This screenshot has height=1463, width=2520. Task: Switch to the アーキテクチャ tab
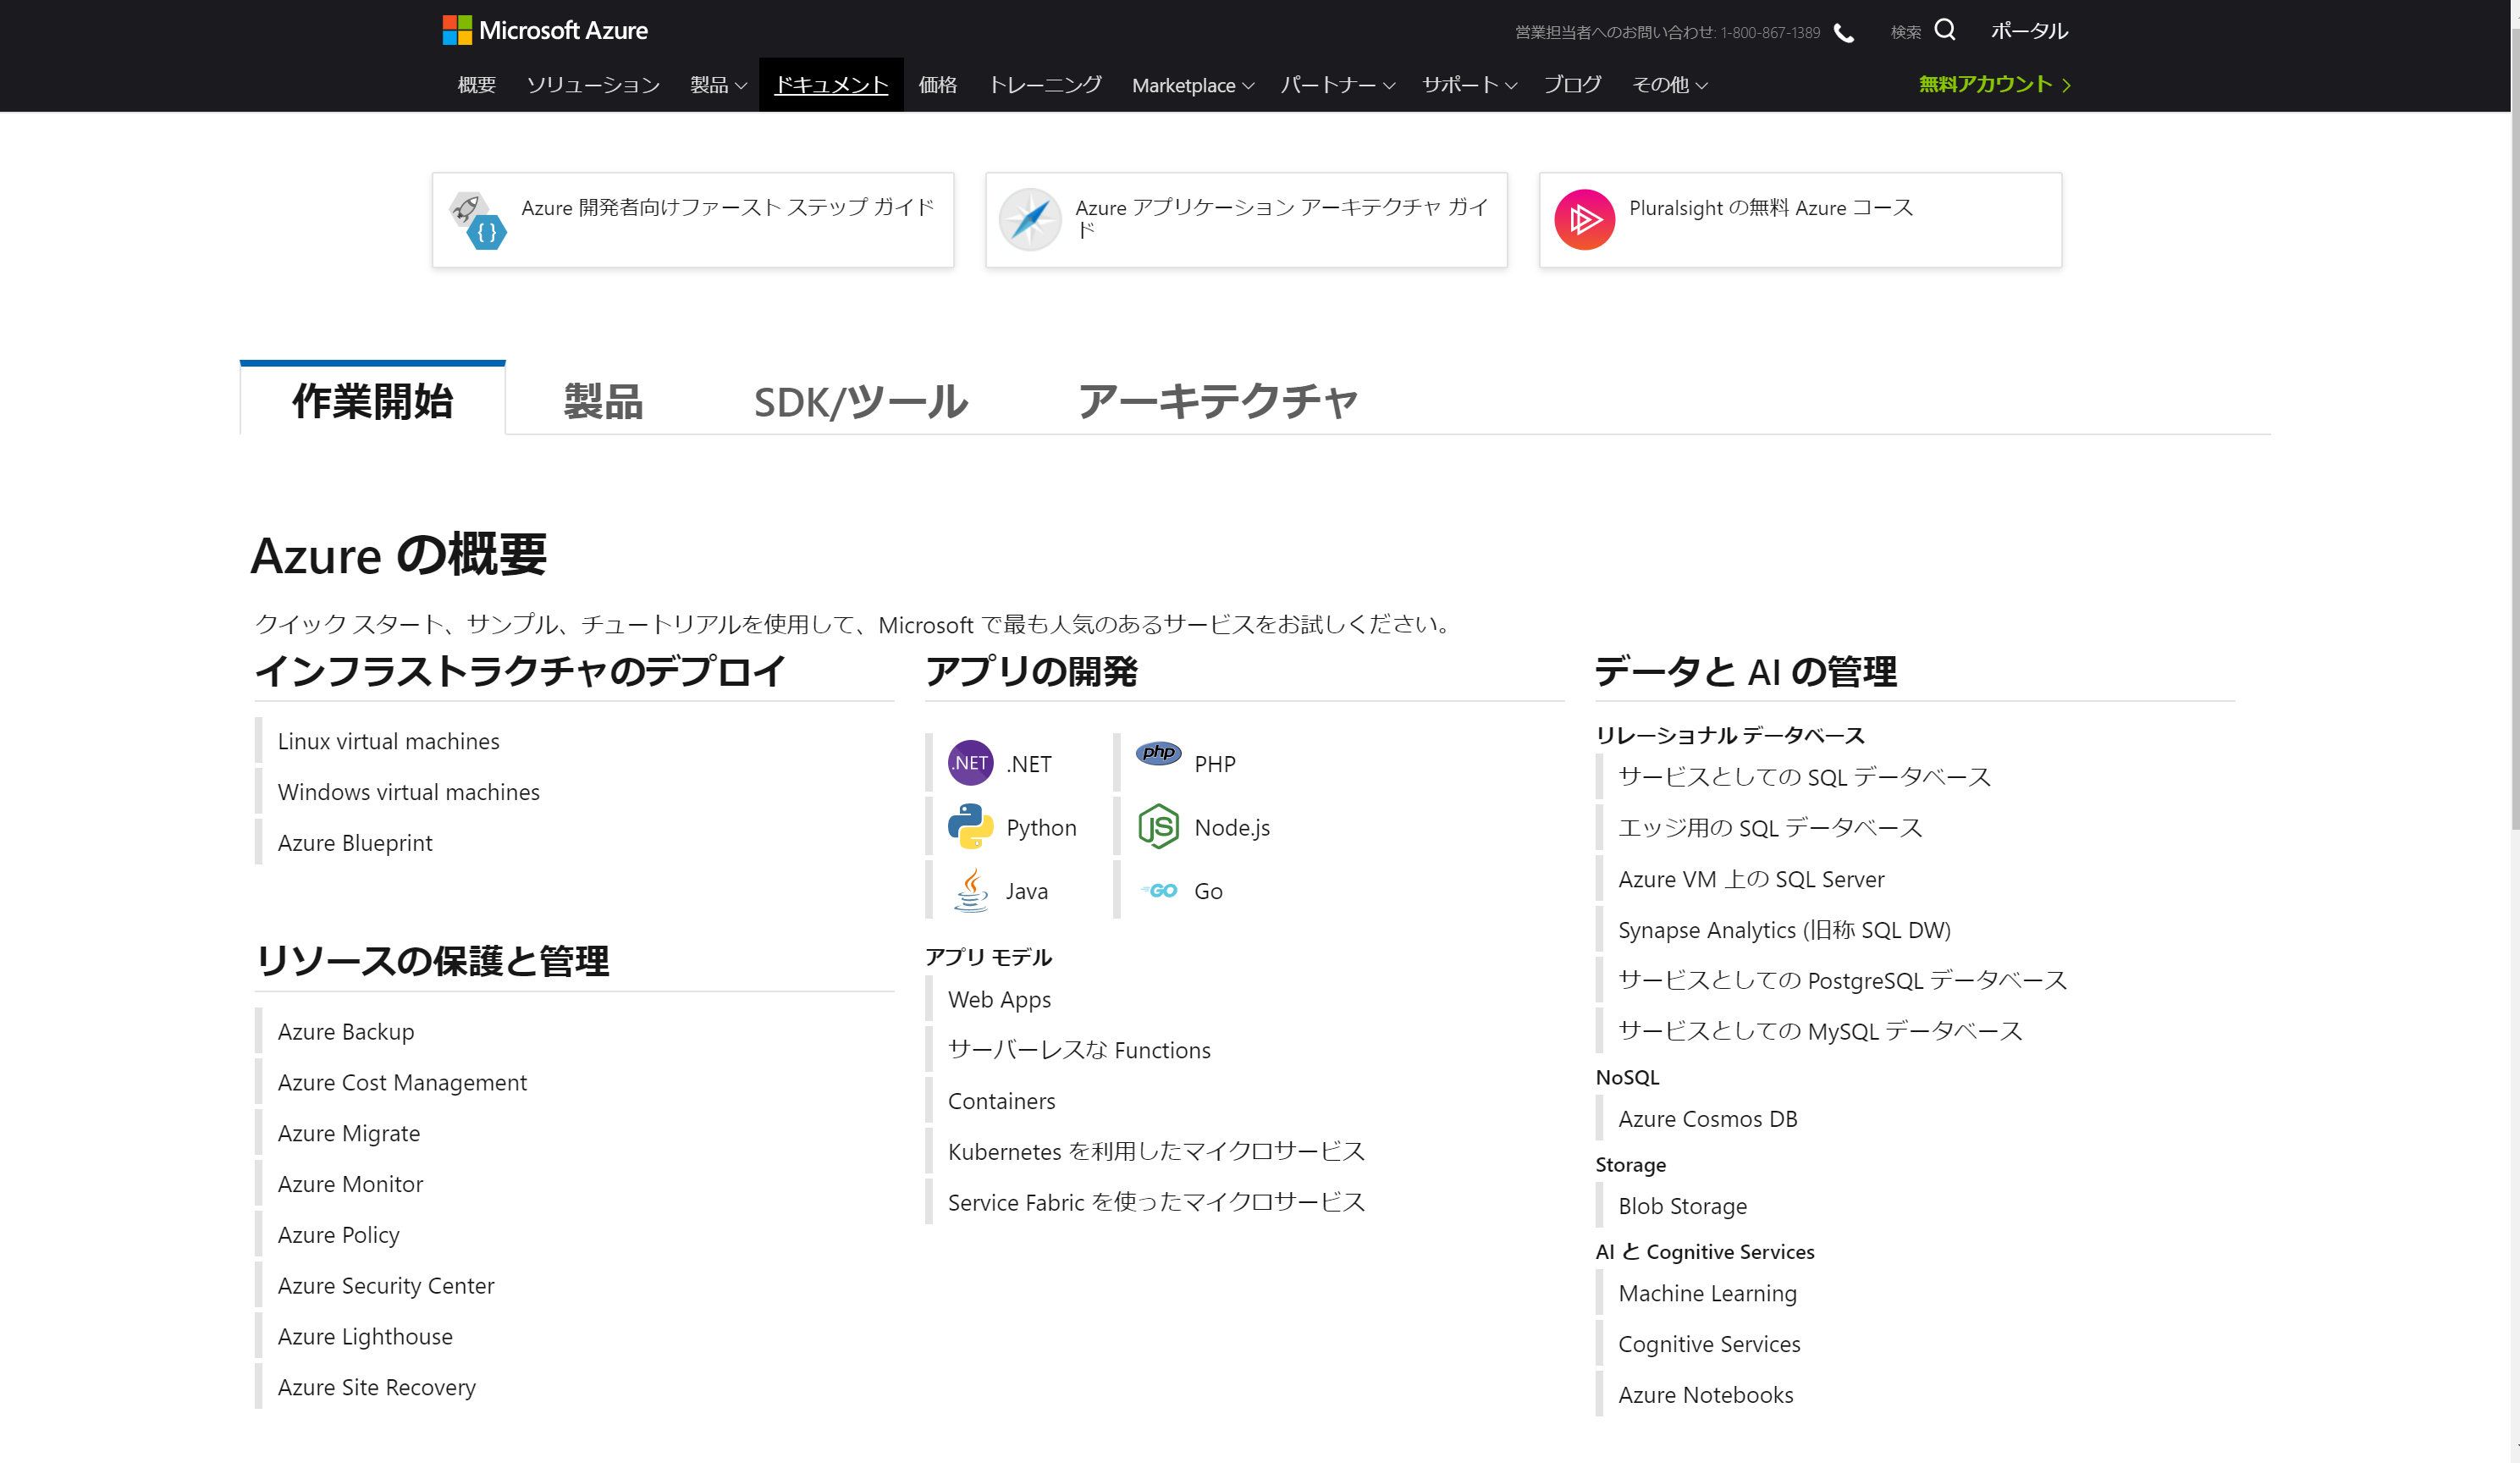[x=1217, y=402]
